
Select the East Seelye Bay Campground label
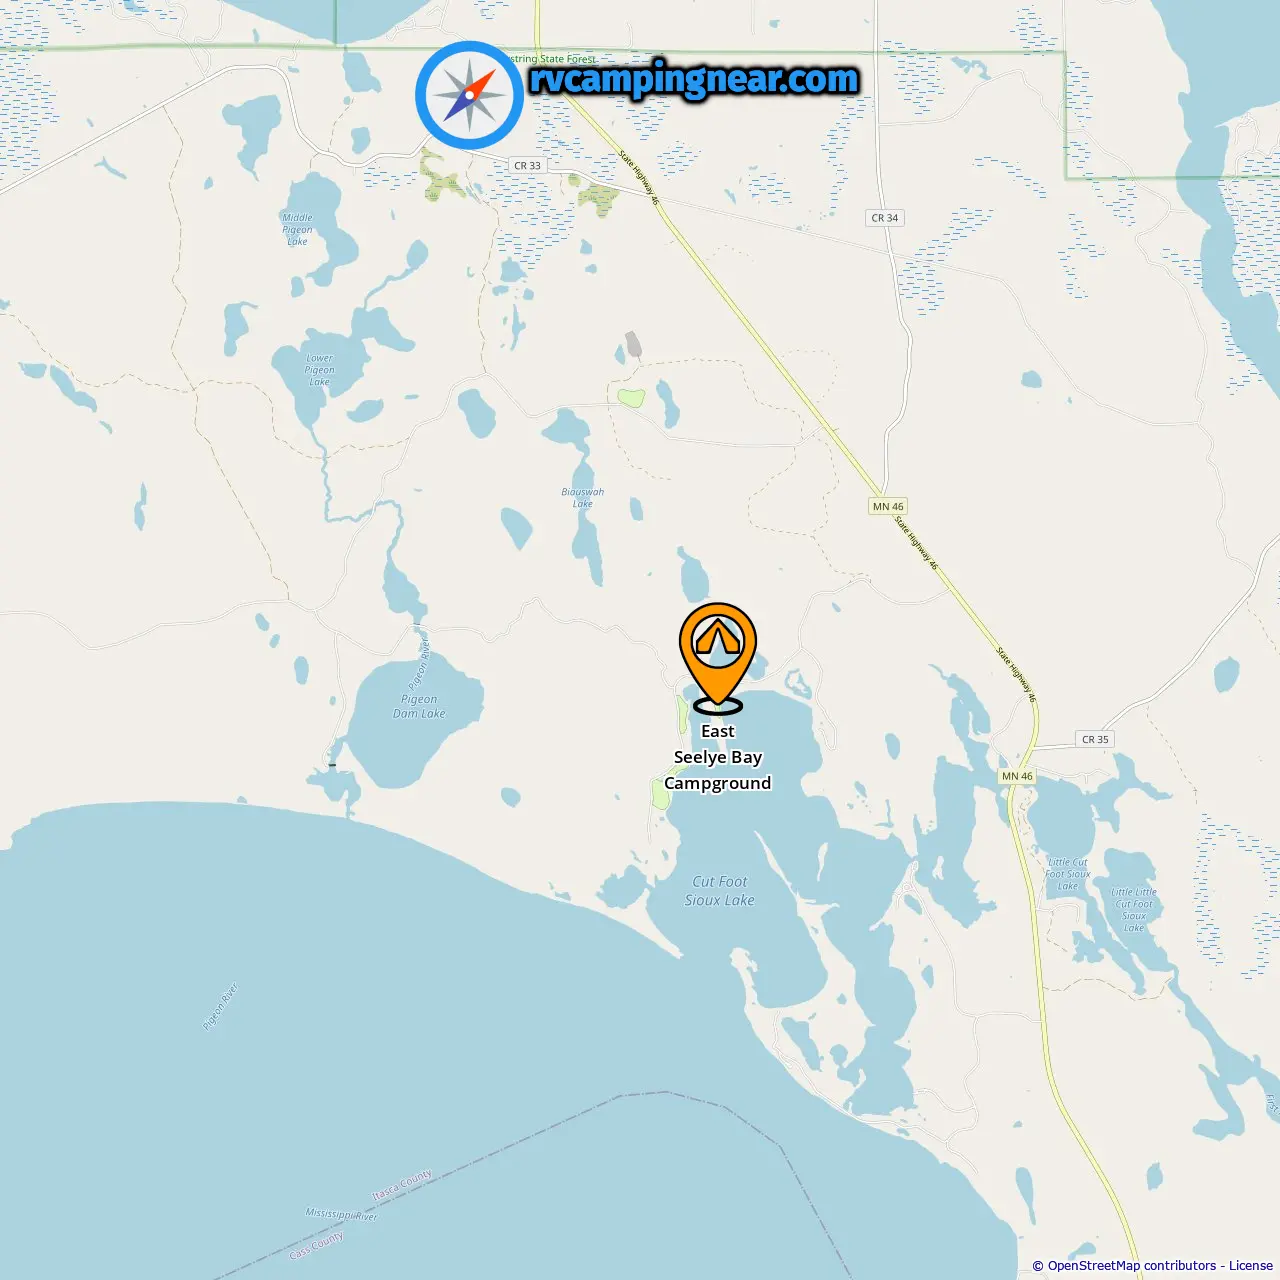click(x=718, y=757)
